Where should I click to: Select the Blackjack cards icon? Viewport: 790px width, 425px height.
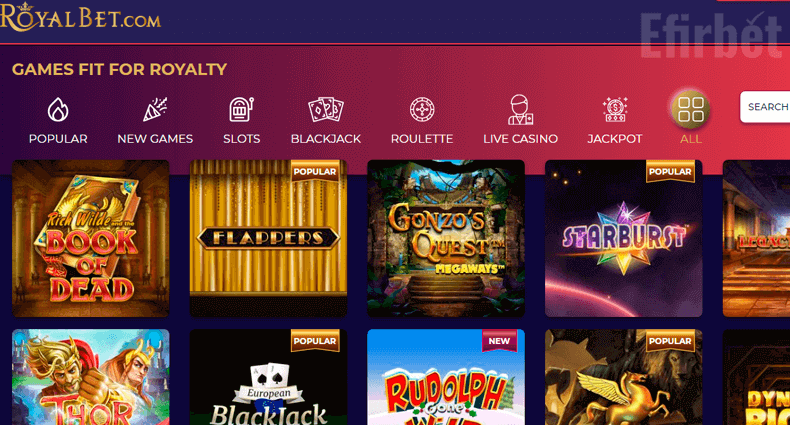[325, 109]
